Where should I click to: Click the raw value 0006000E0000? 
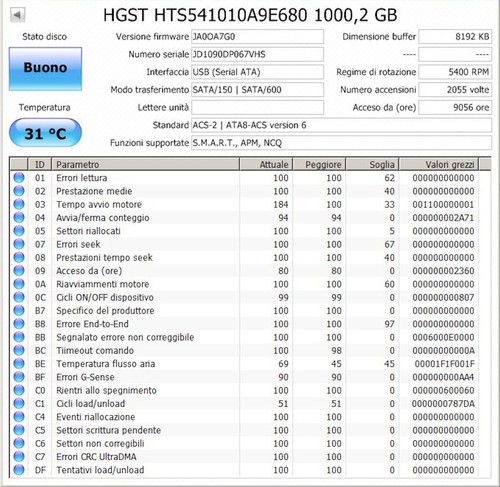point(443,337)
